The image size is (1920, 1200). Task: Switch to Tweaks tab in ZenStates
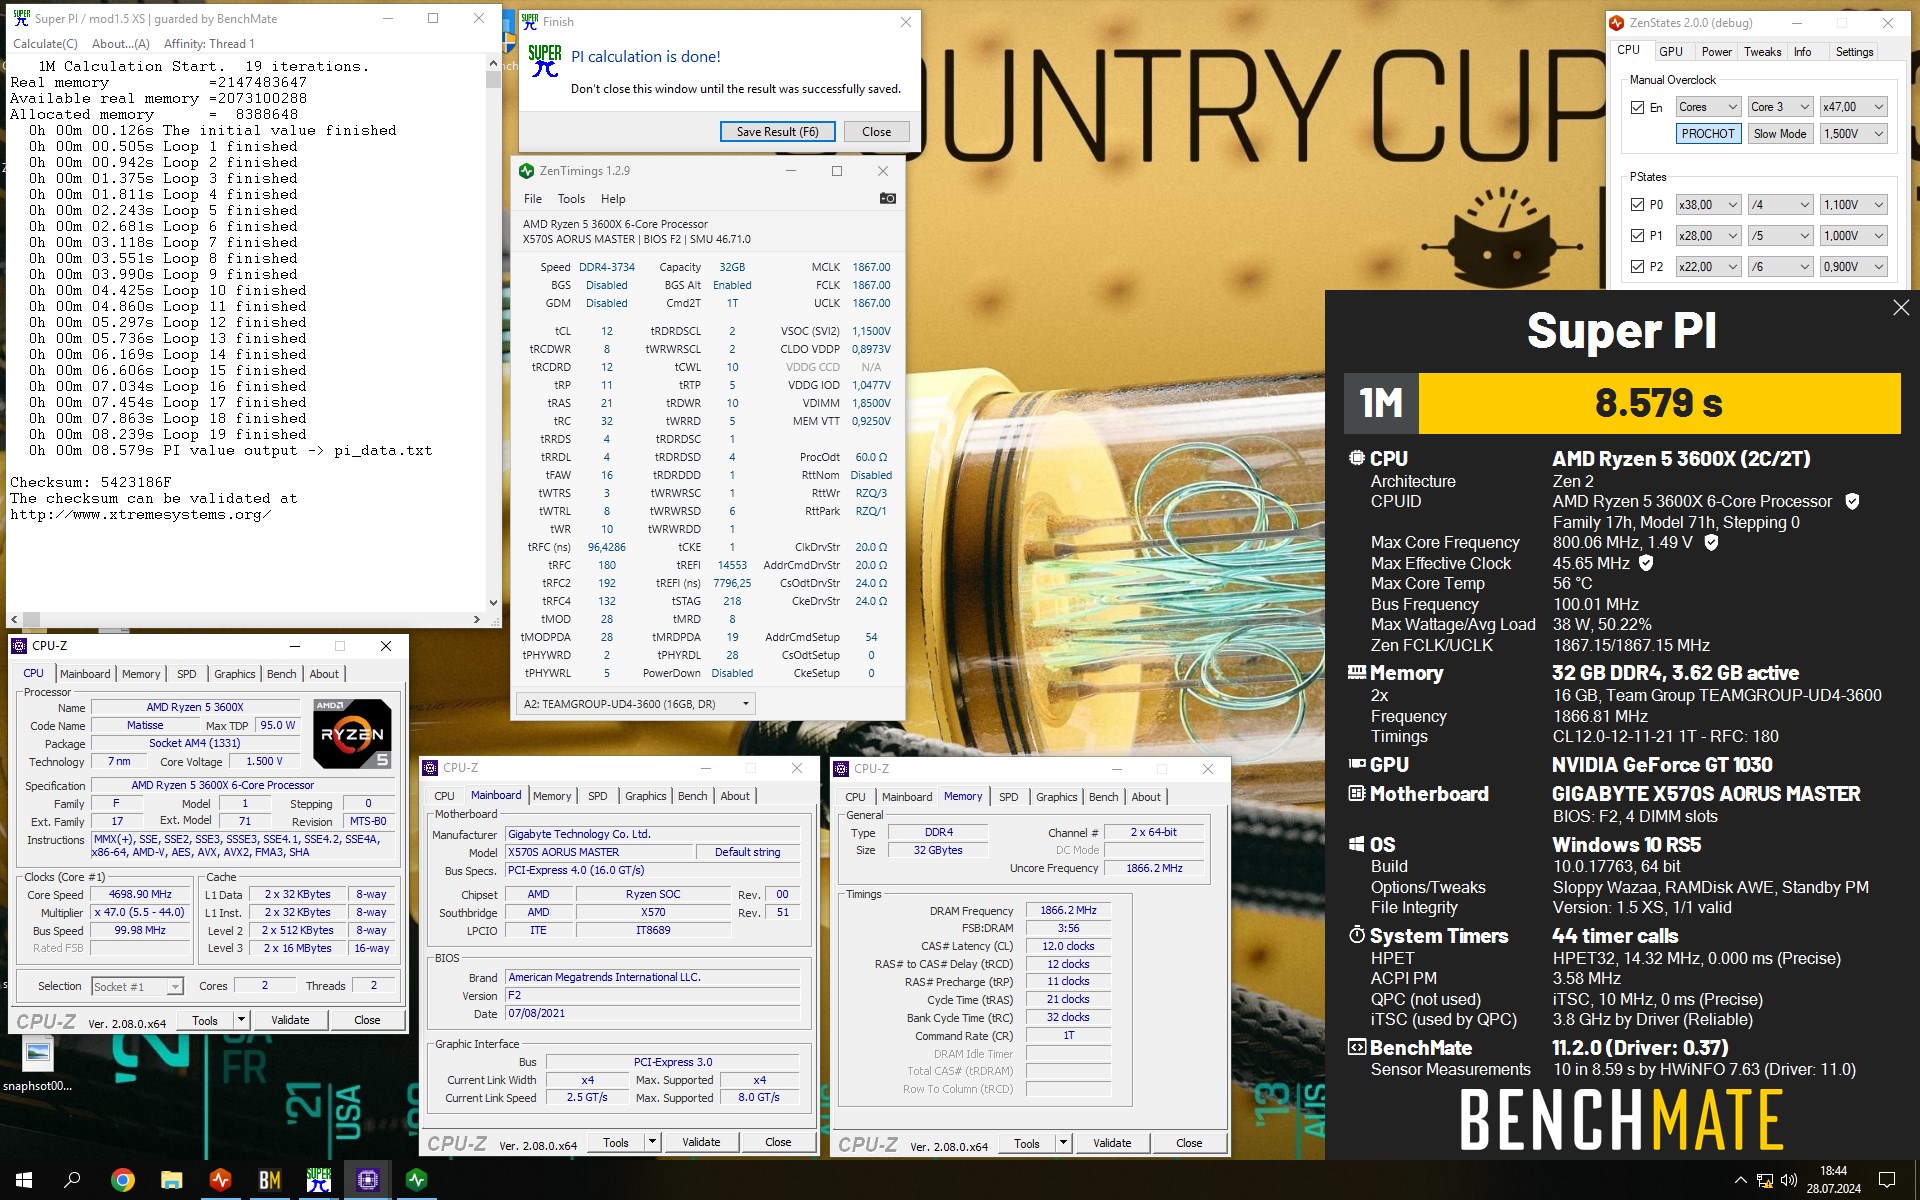pyautogui.click(x=1762, y=51)
